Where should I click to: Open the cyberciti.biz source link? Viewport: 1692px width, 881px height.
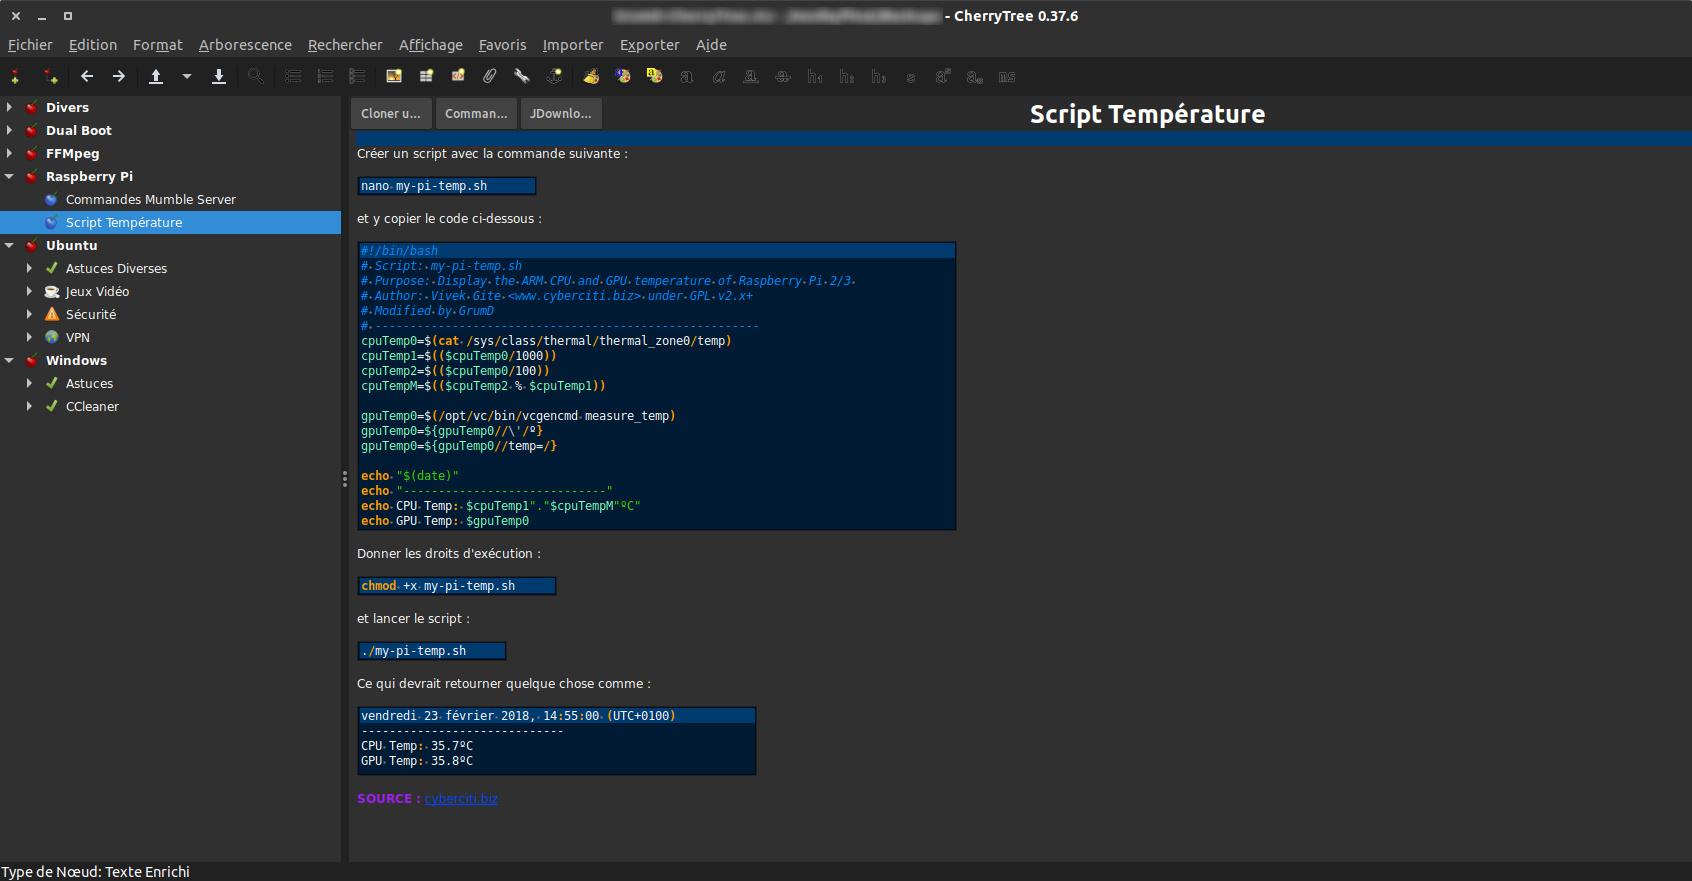click(461, 799)
